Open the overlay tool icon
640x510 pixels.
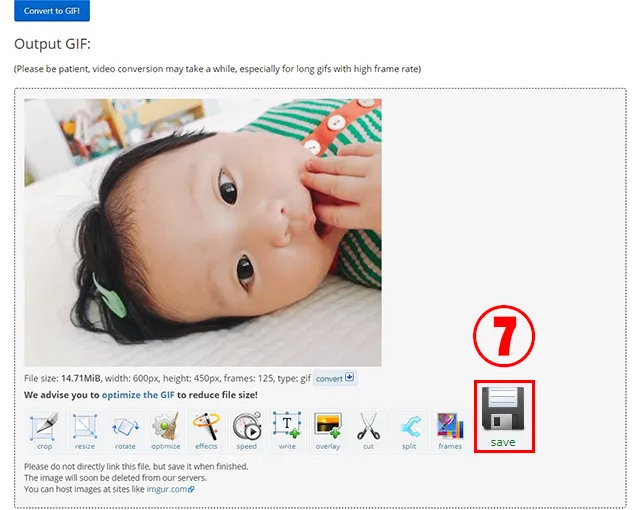click(x=328, y=431)
